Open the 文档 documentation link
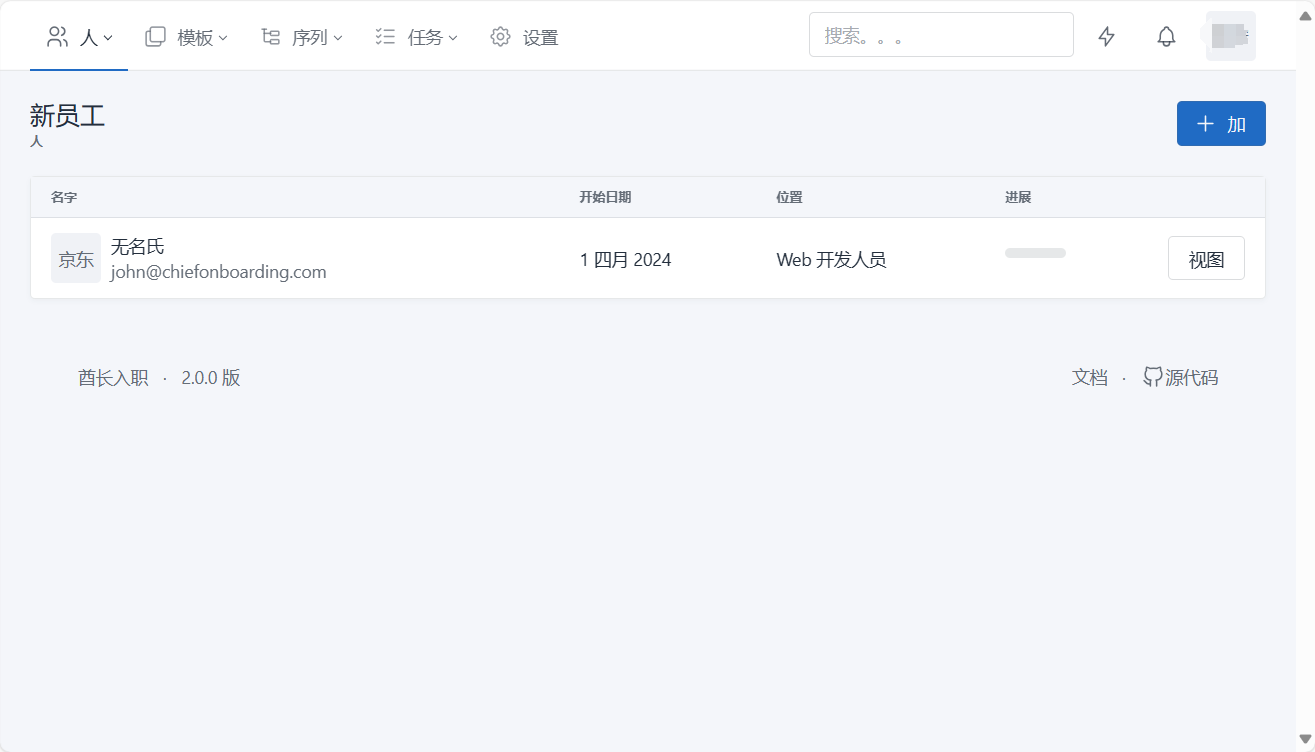Viewport: 1315px width, 752px height. click(1089, 377)
